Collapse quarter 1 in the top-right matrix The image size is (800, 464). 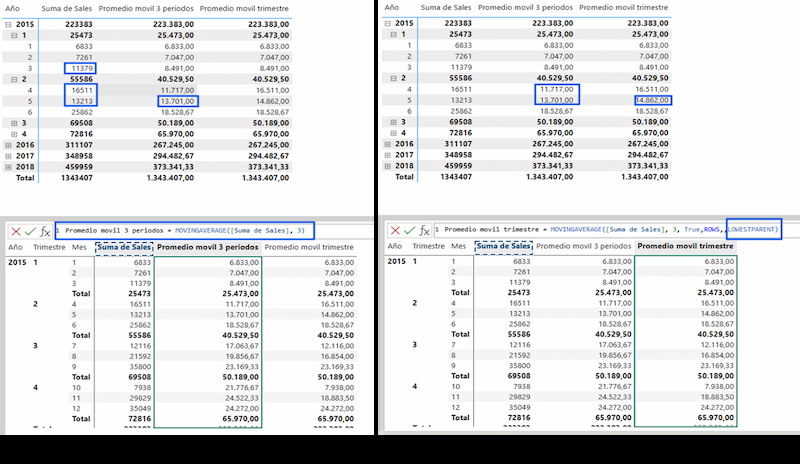coord(395,33)
